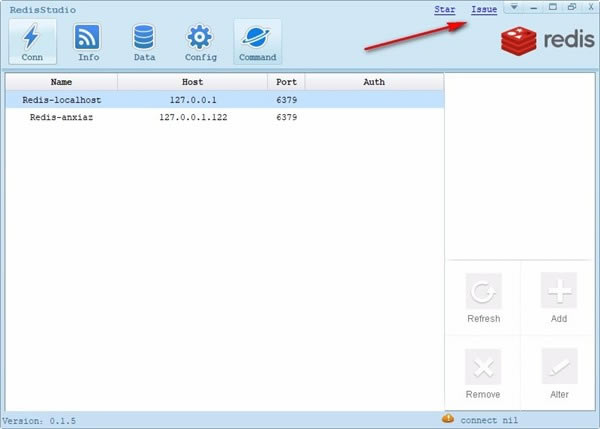Image resolution: width=600 pixels, height=429 pixels.
Task: Sort by the Name column header
Action: (62, 82)
